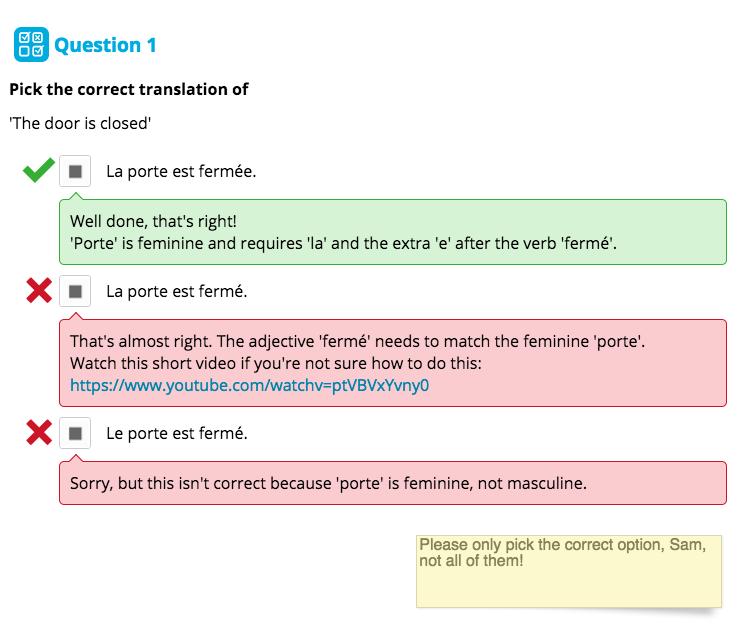Click the quiz icon beside Question 1
The width and height of the screenshot is (738, 627).
pyautogui.click(x=31, y=45)
